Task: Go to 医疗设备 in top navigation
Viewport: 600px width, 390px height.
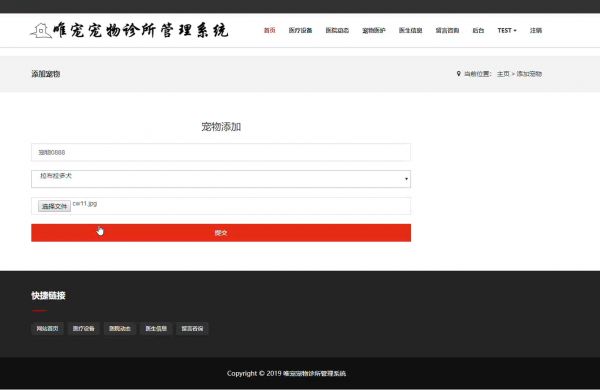Action: point(300,30)
